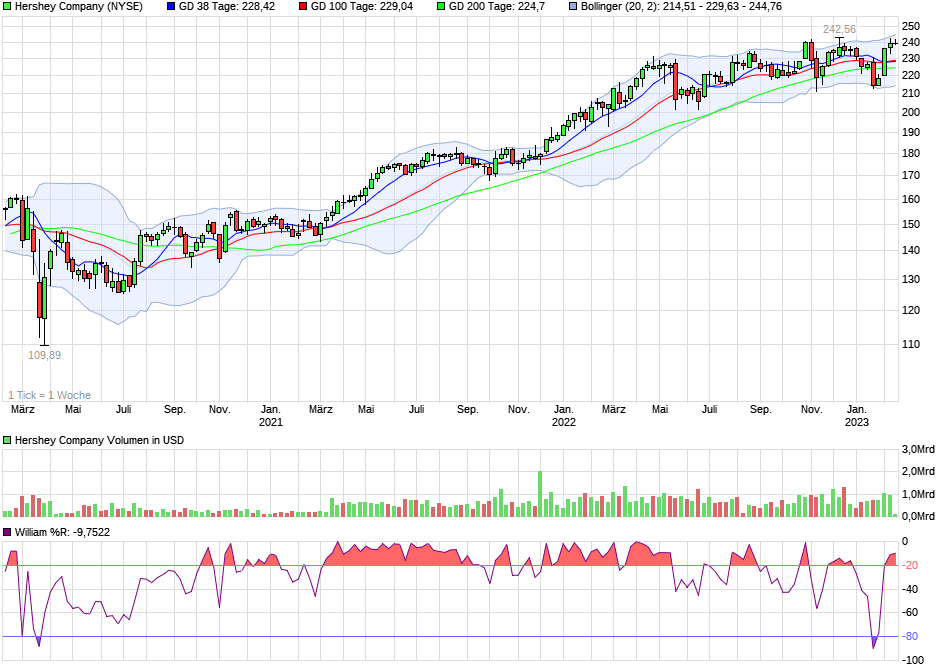940x670 pixels.
Task: Click the 2,0Mrd volume axis label
Action: click(x=918, y=472)
